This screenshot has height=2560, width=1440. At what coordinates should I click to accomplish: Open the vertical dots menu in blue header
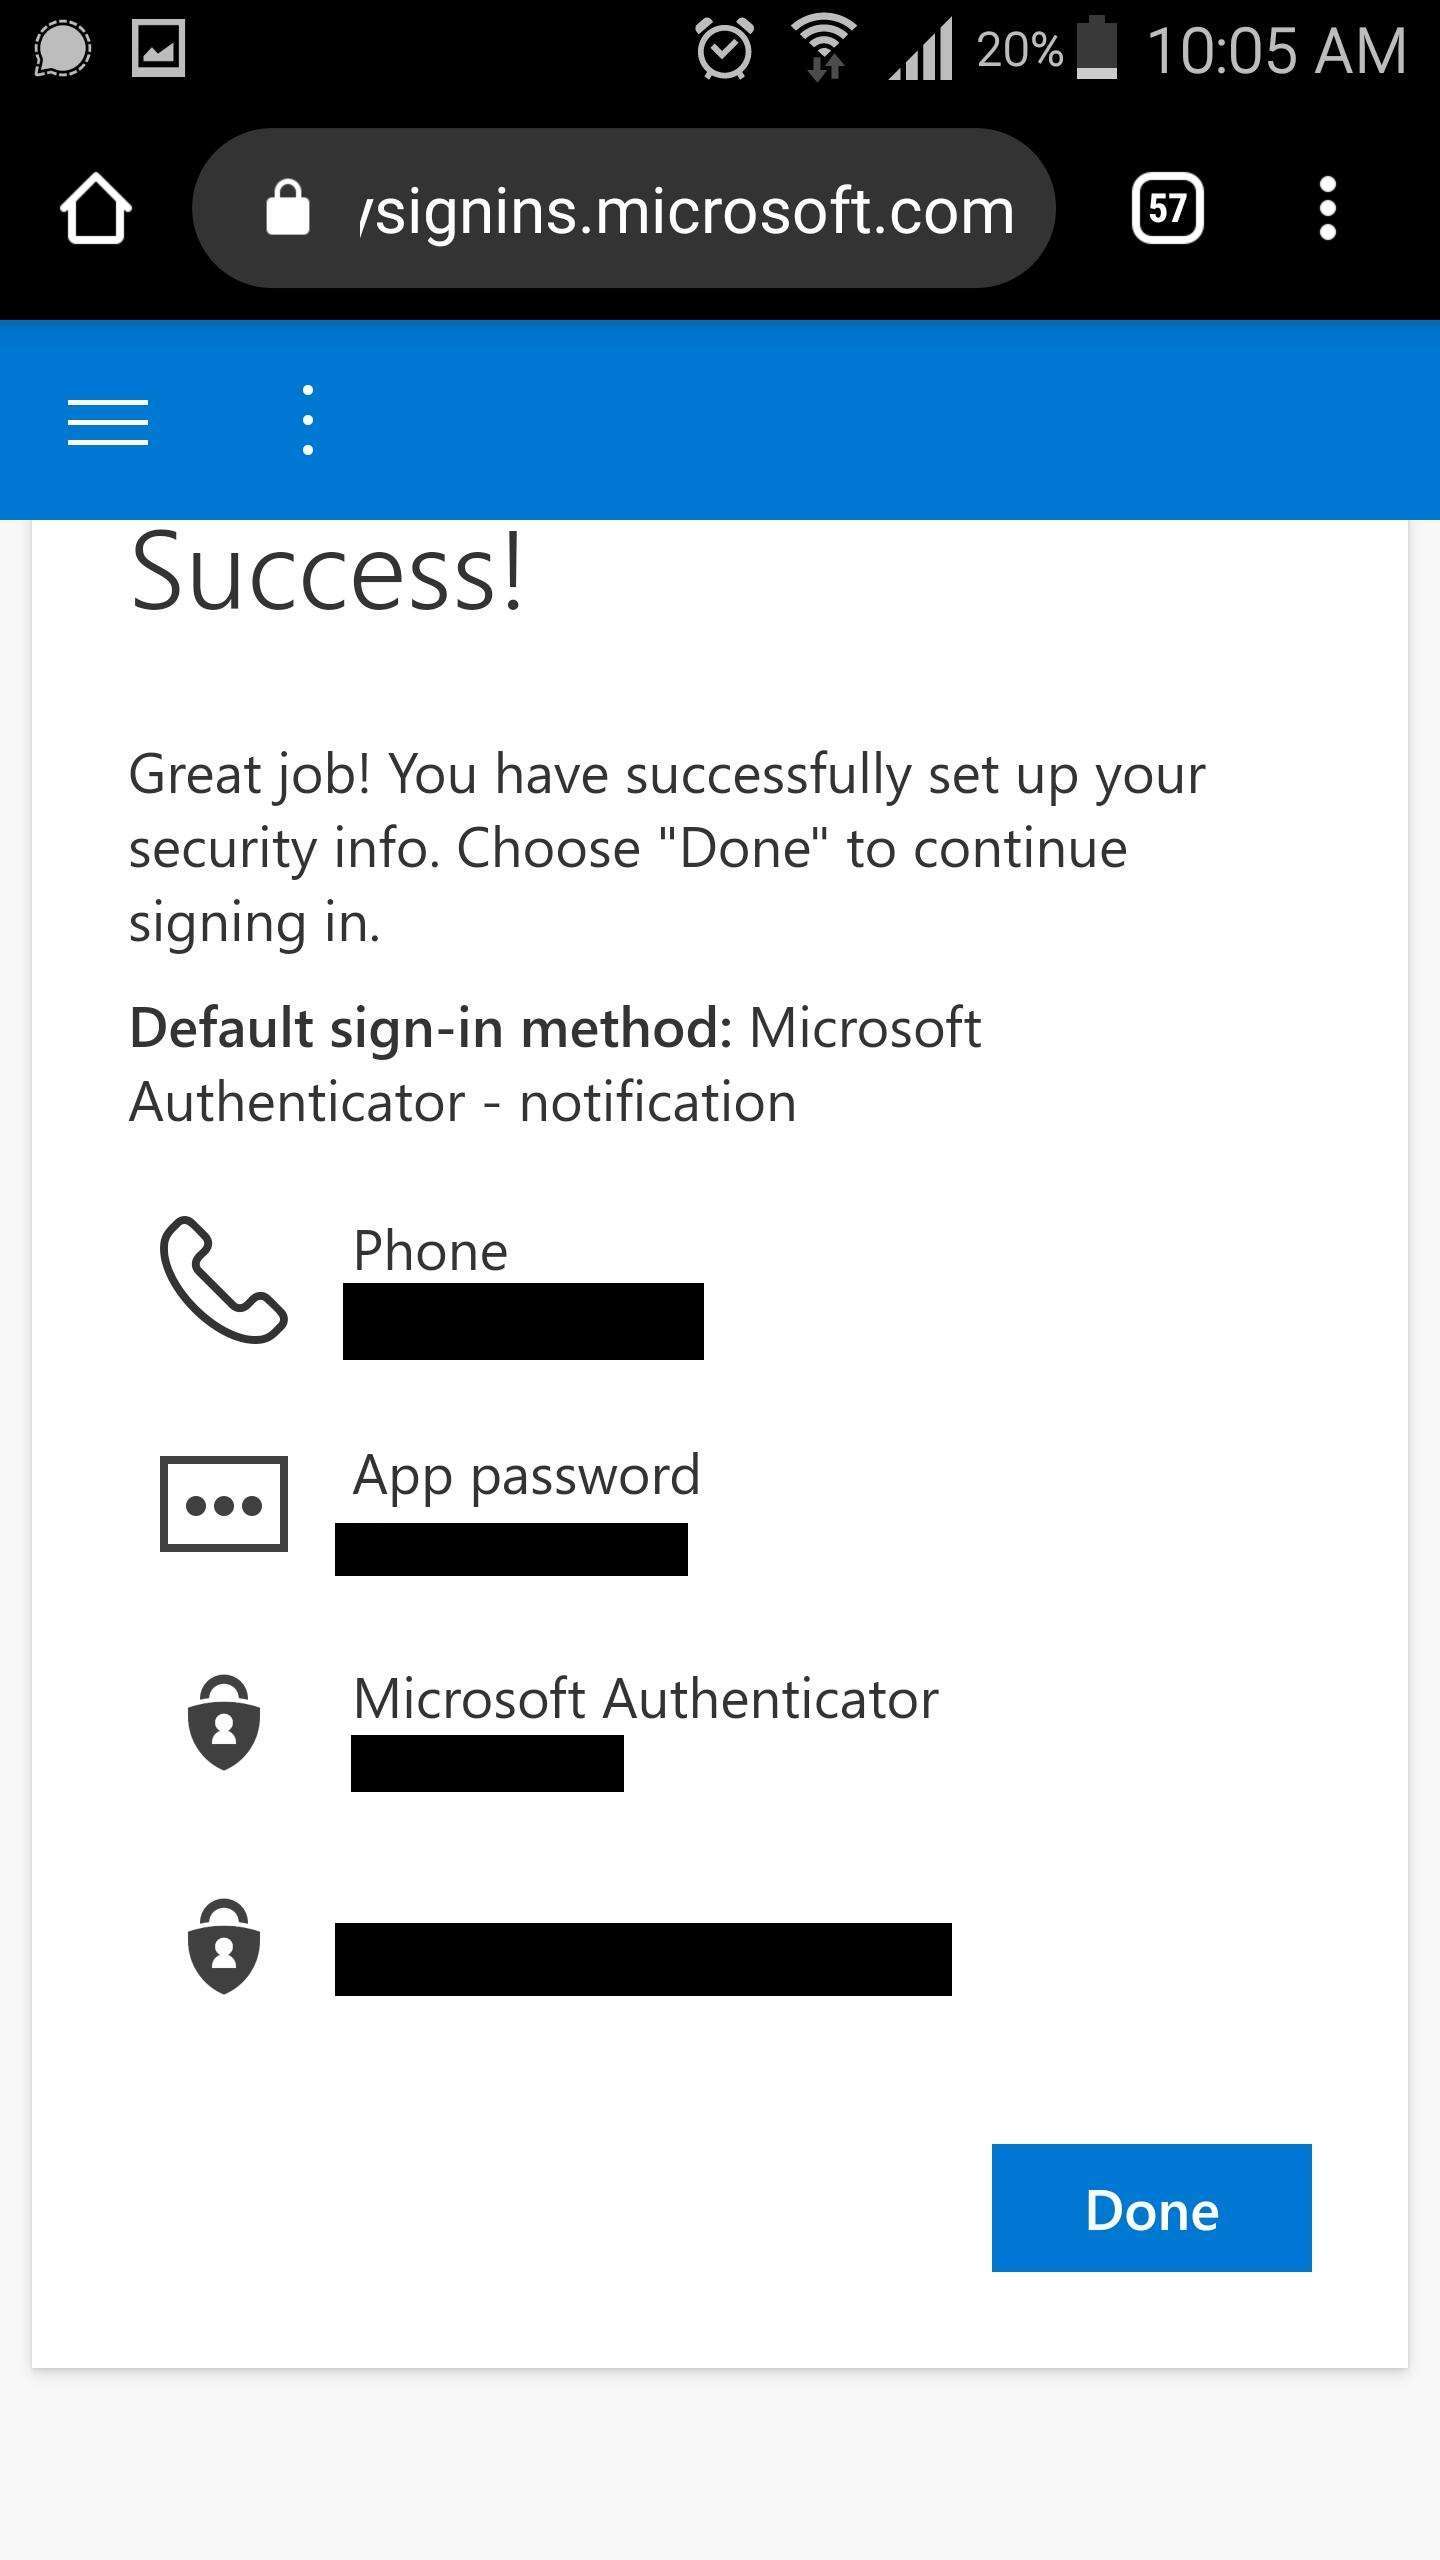click(x=308, y=420)
